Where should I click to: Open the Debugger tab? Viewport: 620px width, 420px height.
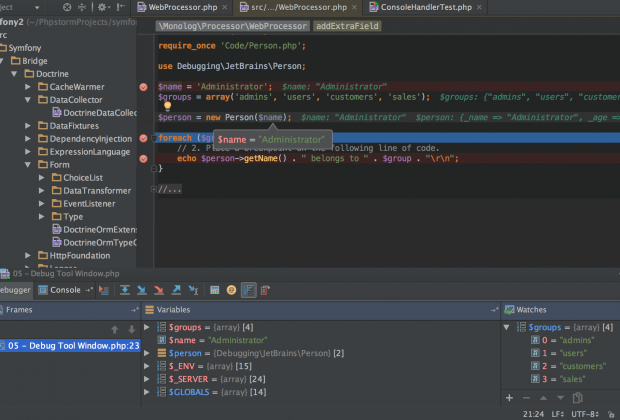(15, 290)
